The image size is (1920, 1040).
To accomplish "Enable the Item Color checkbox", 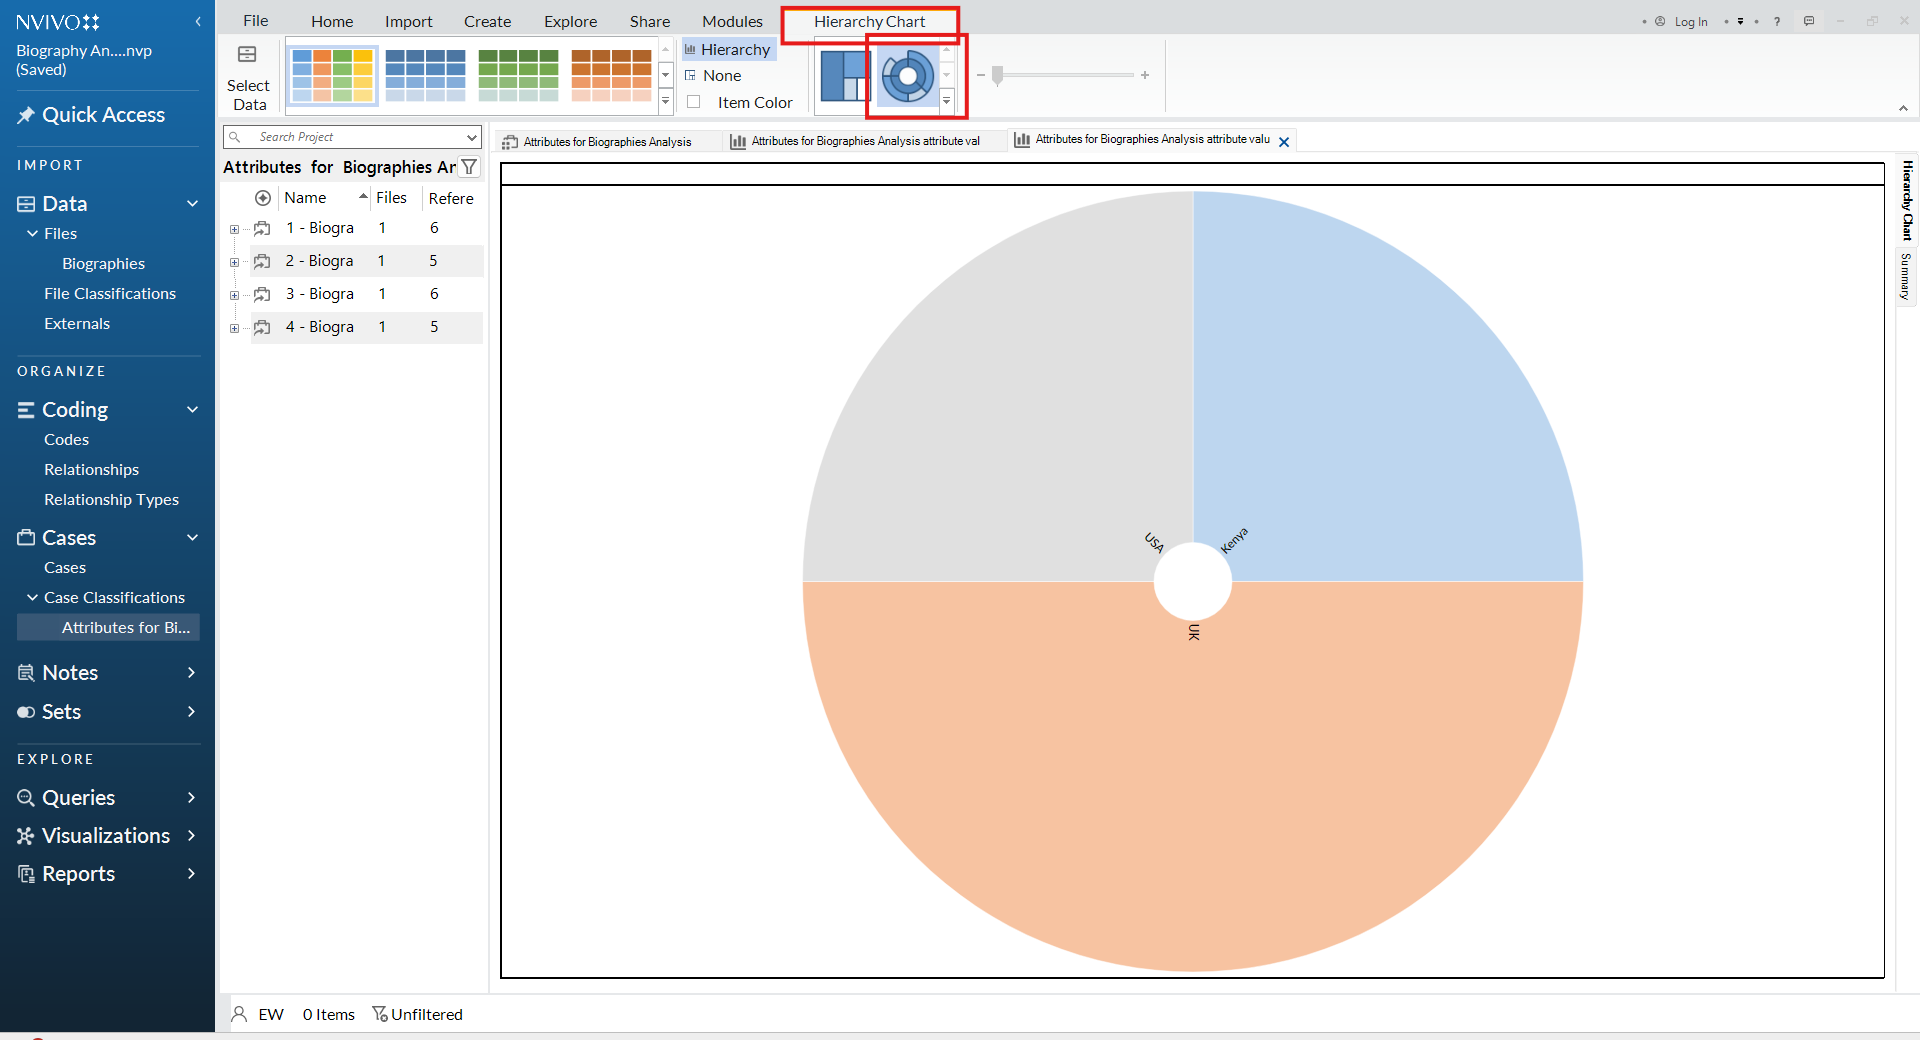I will coord(694,102).
